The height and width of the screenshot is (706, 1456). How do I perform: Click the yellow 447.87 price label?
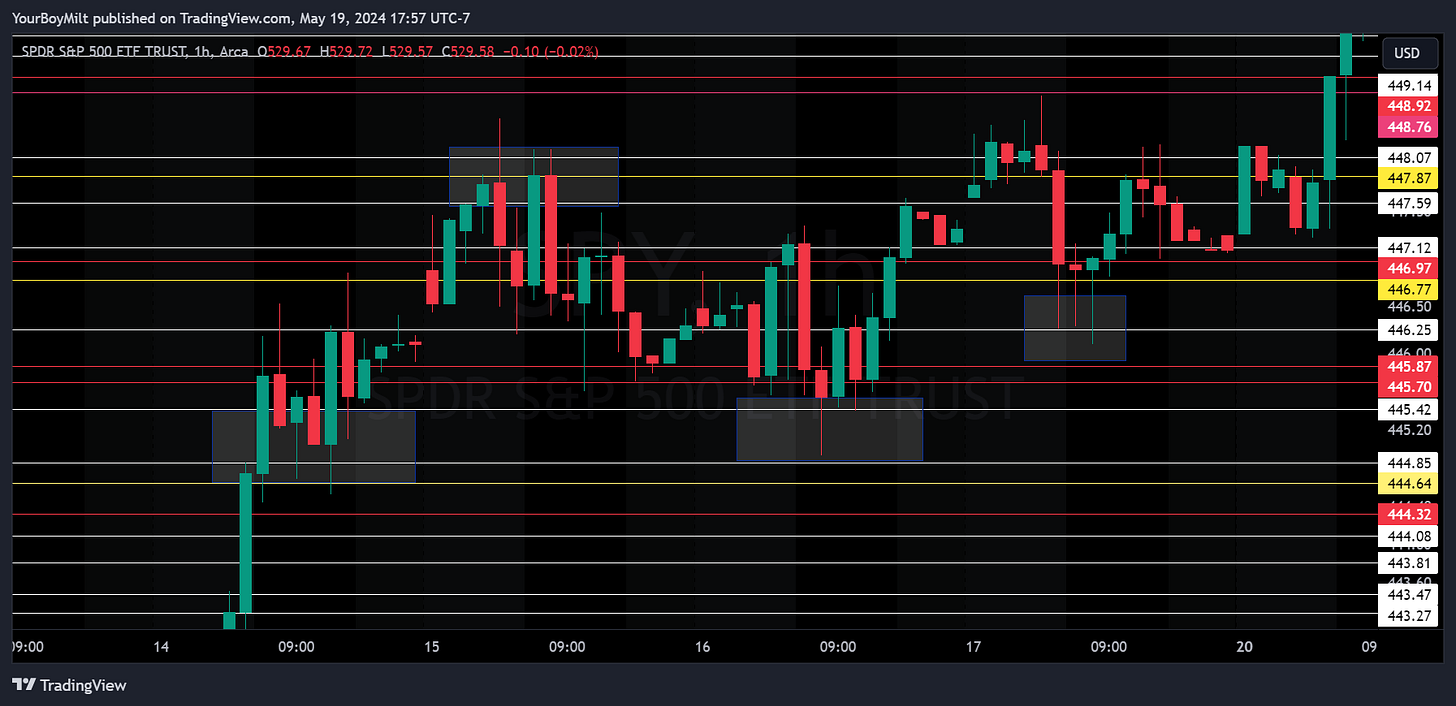[1407, 178]
